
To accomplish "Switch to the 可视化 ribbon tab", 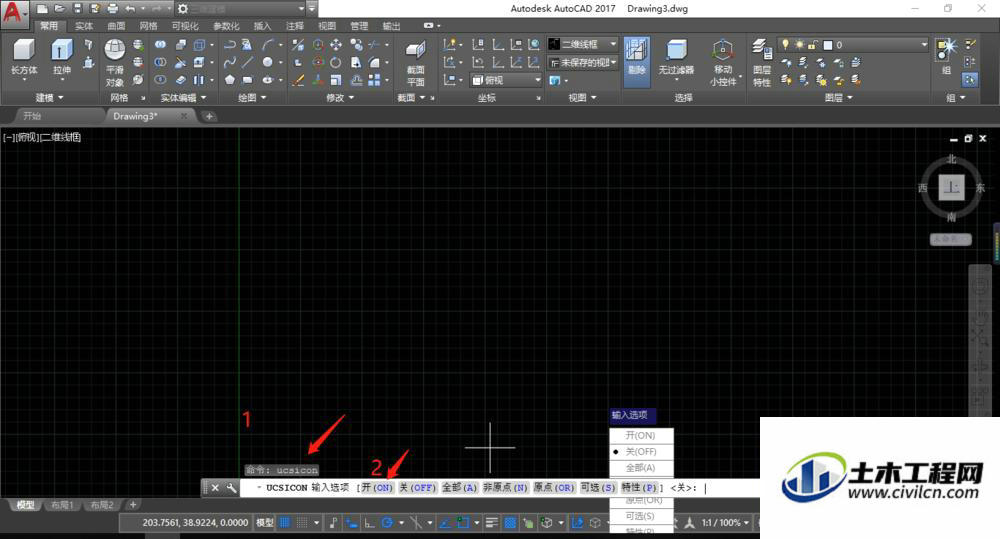I will (185, 26).
